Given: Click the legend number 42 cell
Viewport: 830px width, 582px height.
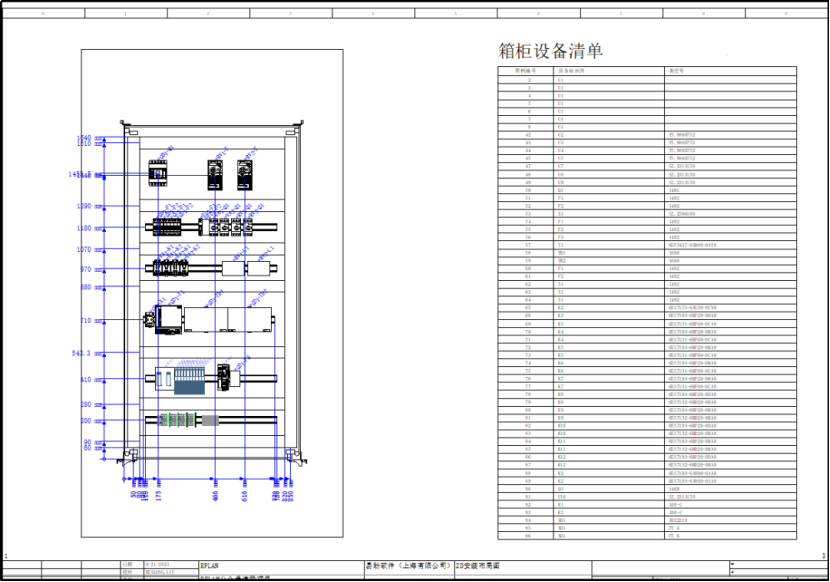Looking at the screenshot, I should coord(526,135).
